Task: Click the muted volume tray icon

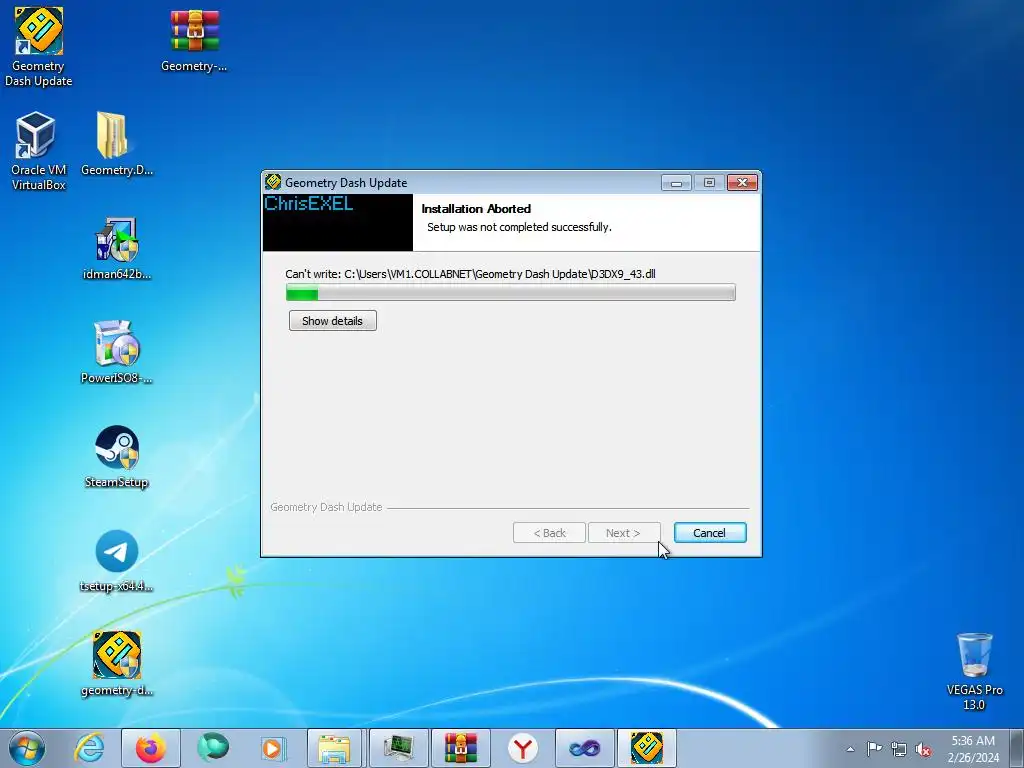Action: [x=923, y=749]
